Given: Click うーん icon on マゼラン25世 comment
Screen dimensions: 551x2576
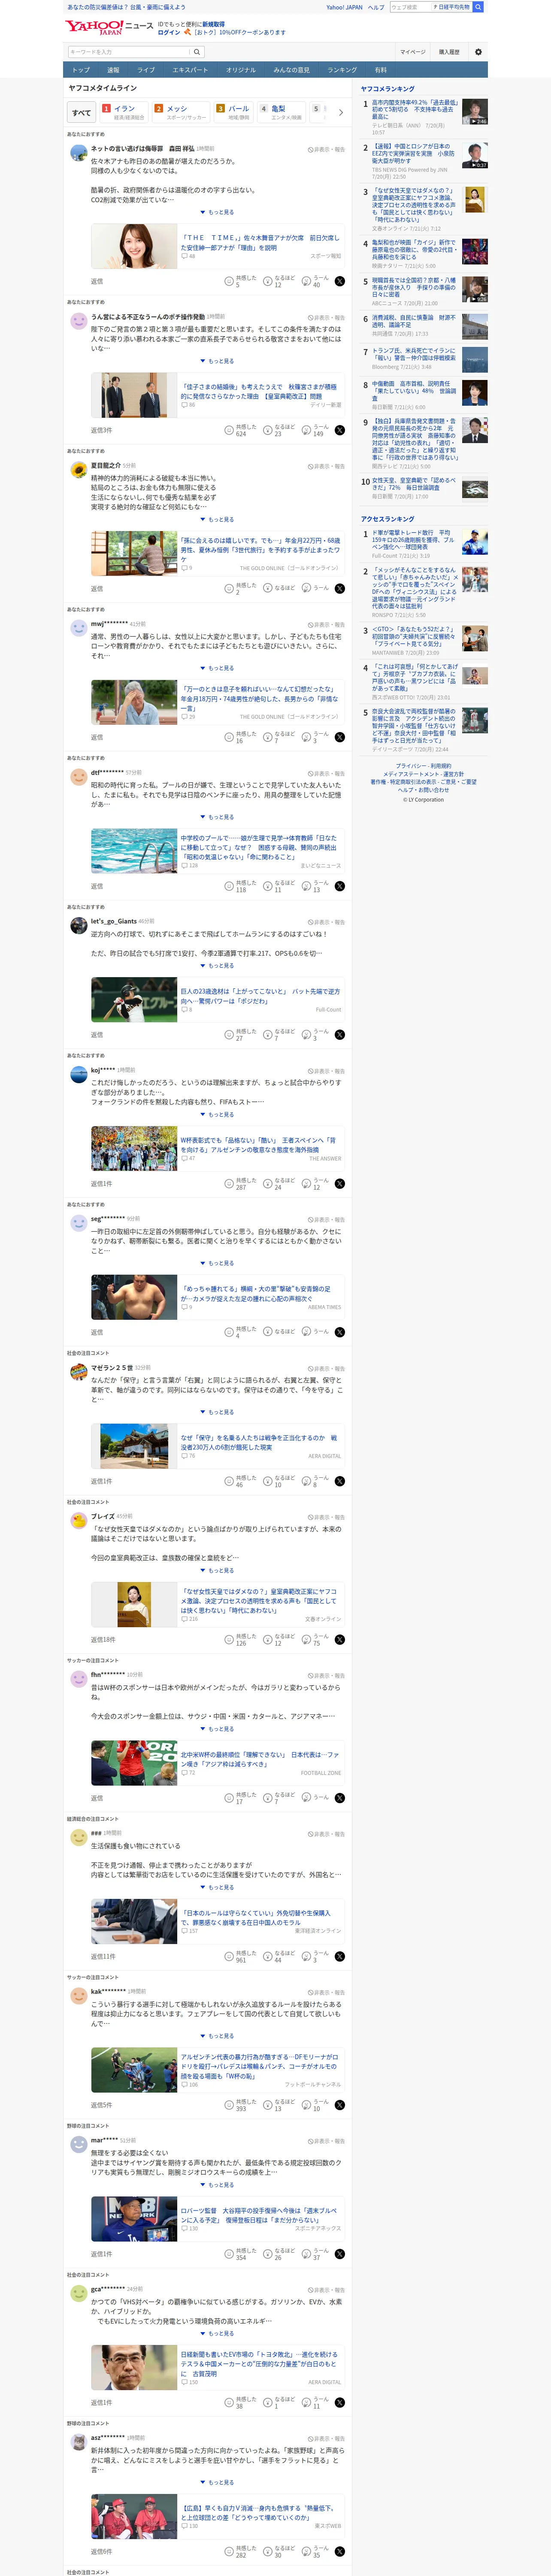Looking at the screenshot, I should point(307,1481).
